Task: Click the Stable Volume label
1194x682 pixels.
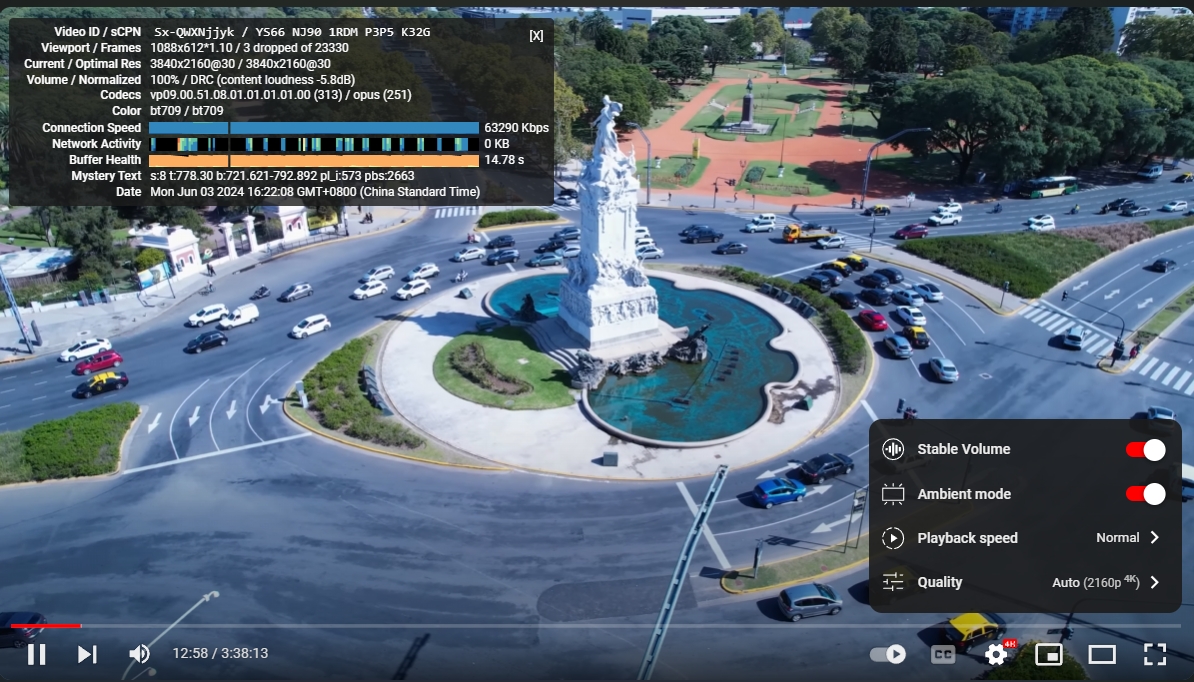Action: pyautogui.click(x=963, y=450)
